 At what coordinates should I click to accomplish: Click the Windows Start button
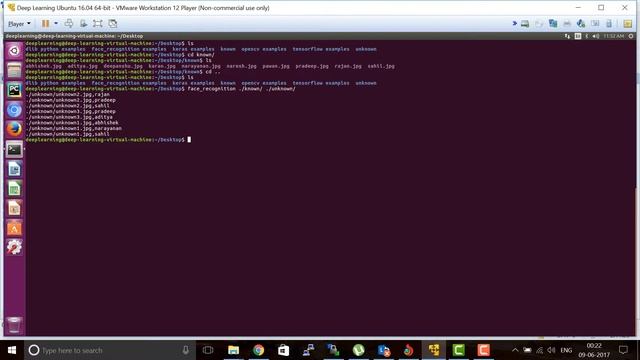pos(12,350)
